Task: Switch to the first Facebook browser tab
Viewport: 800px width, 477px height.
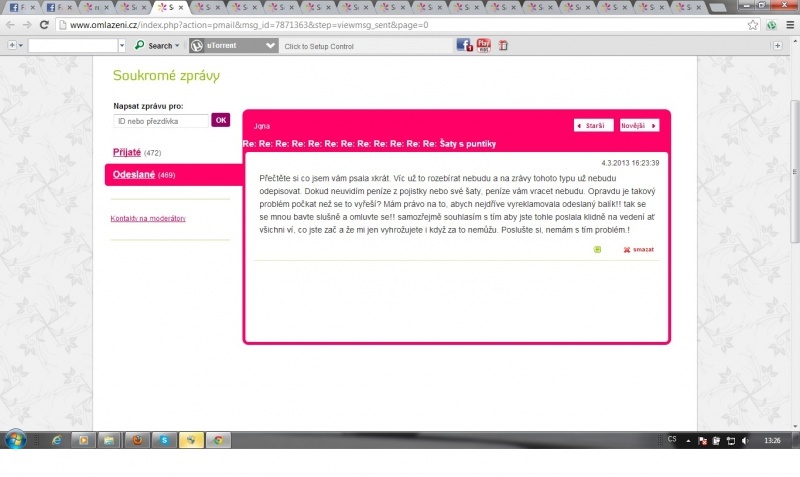Action: 20,7
